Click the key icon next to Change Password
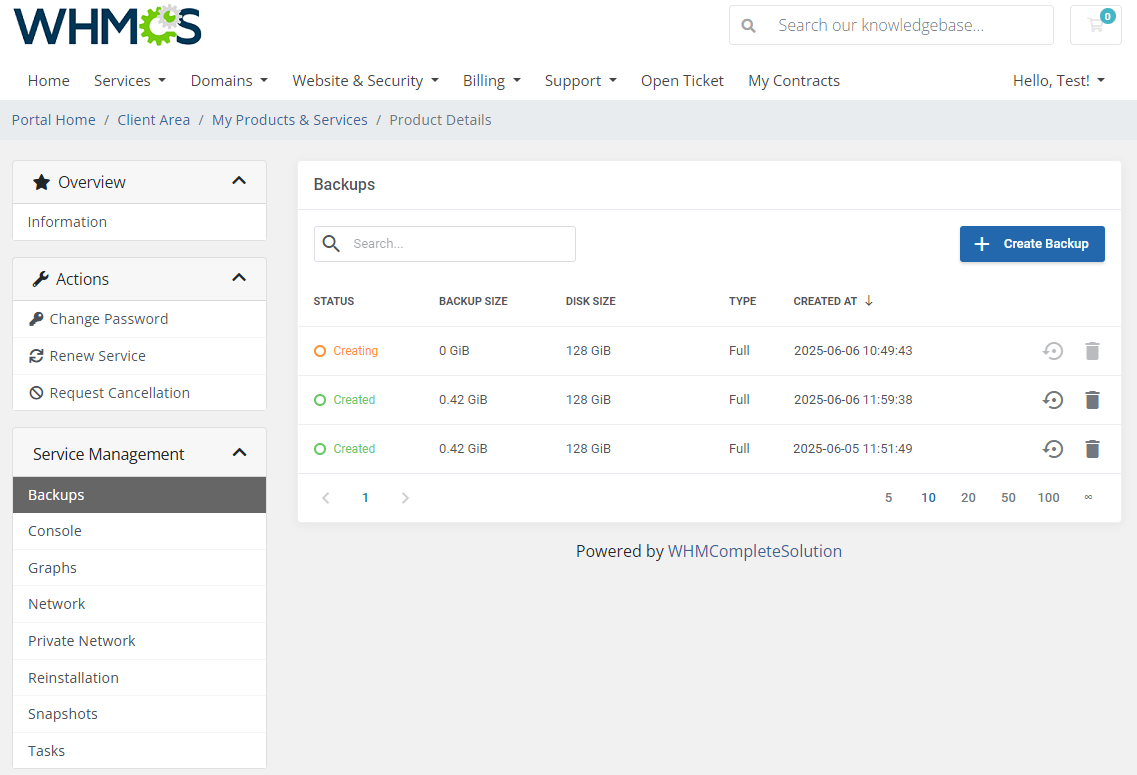 (37, 318)
